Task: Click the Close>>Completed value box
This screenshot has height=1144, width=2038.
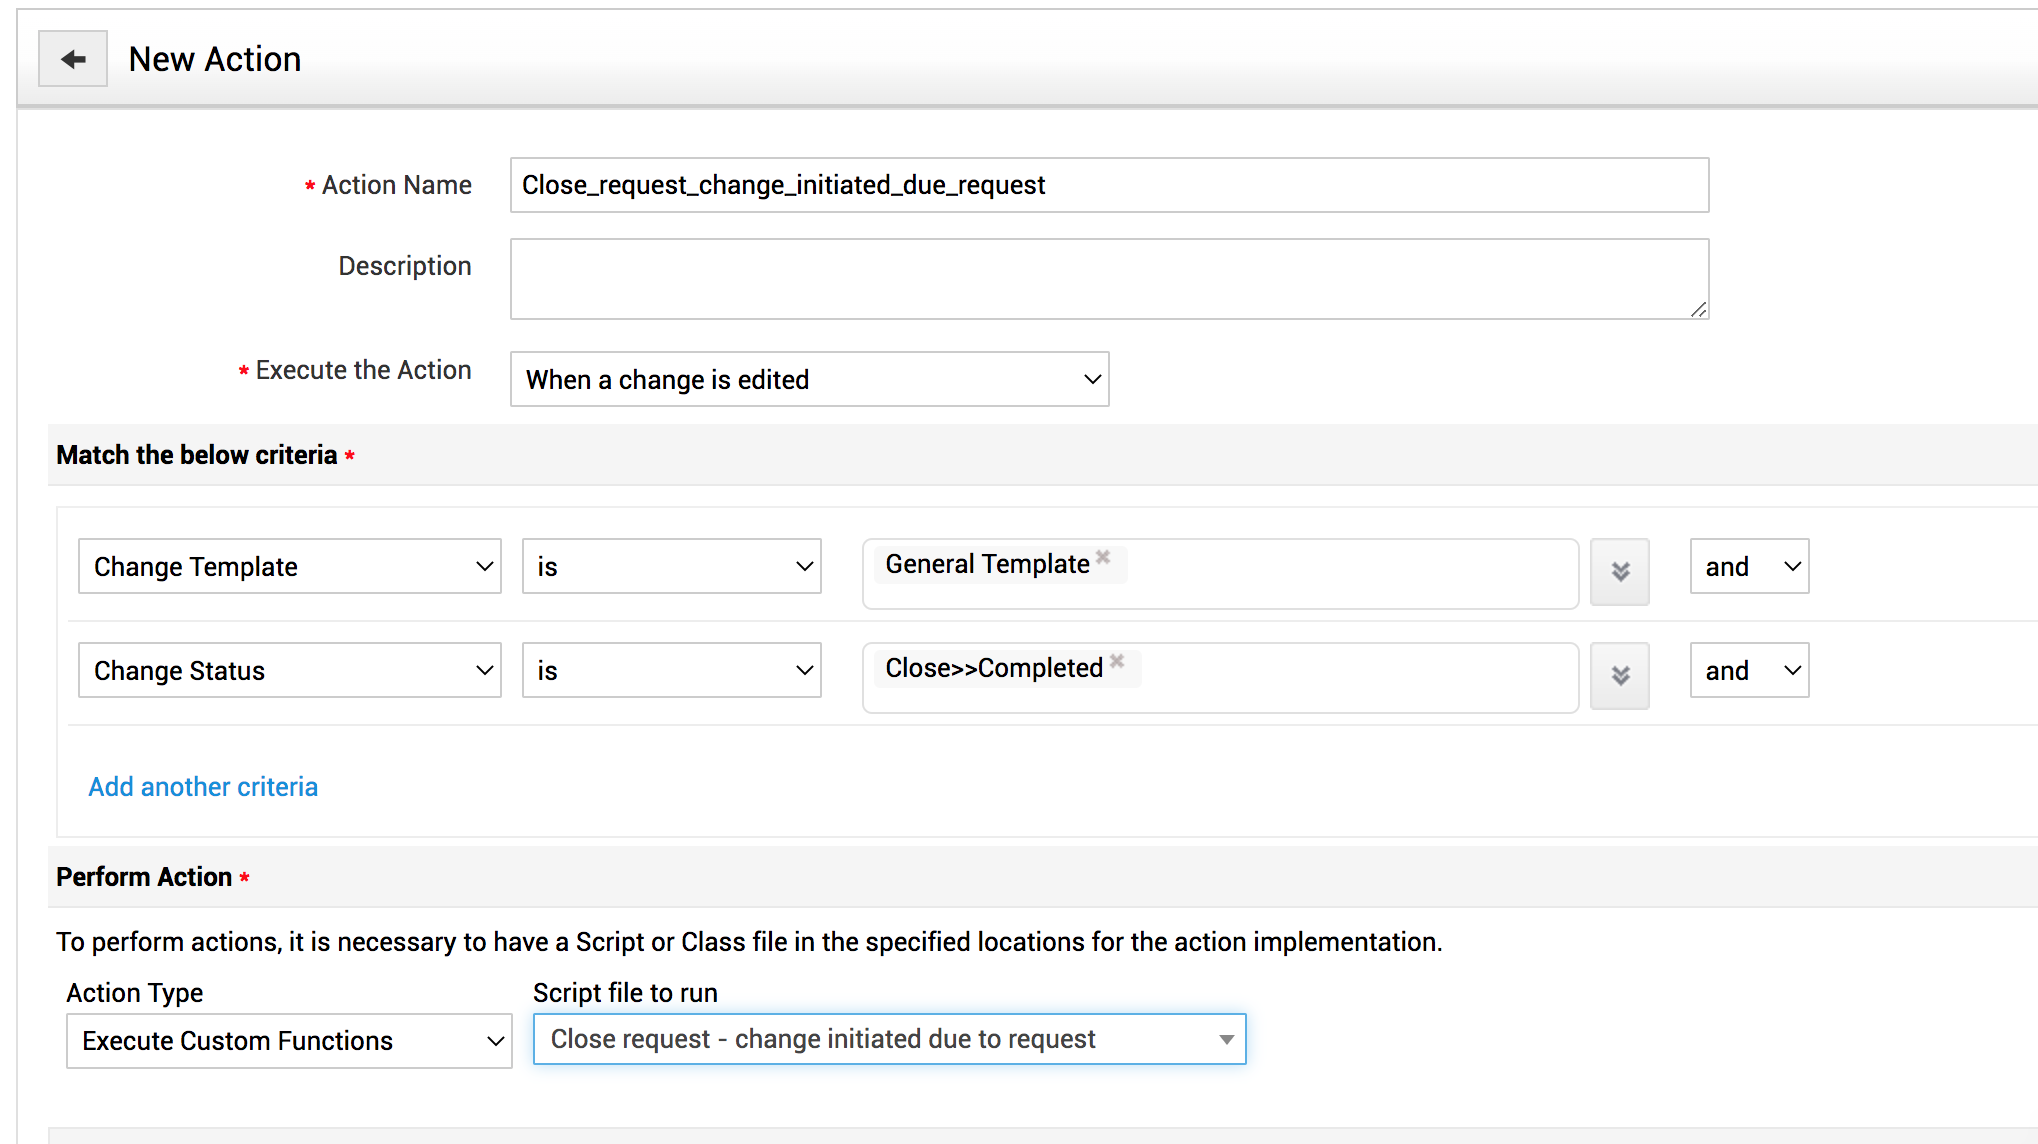Action: [x=1350, y=678]
